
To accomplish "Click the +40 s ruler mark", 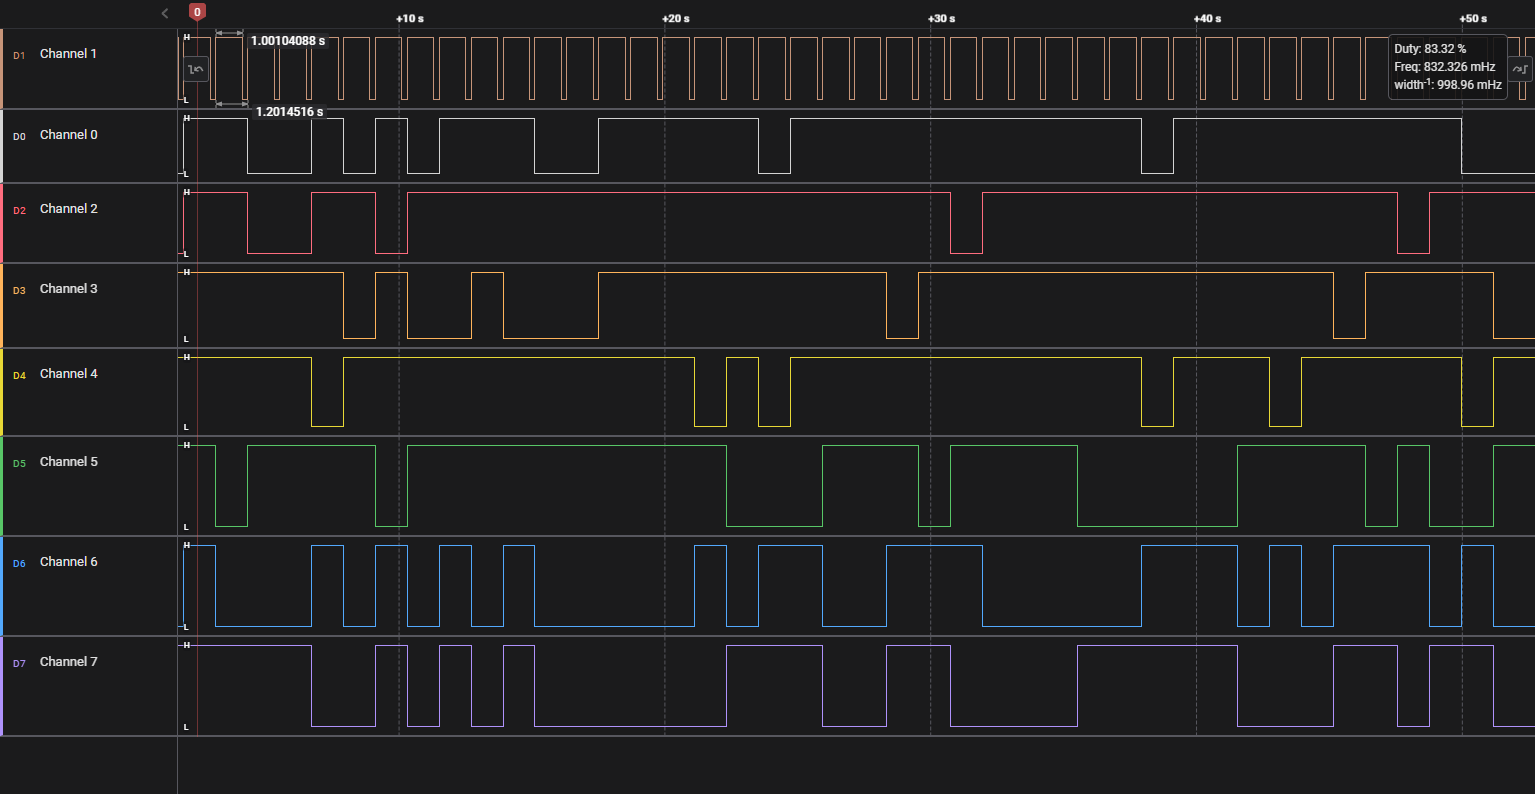I will [1207, 19].
